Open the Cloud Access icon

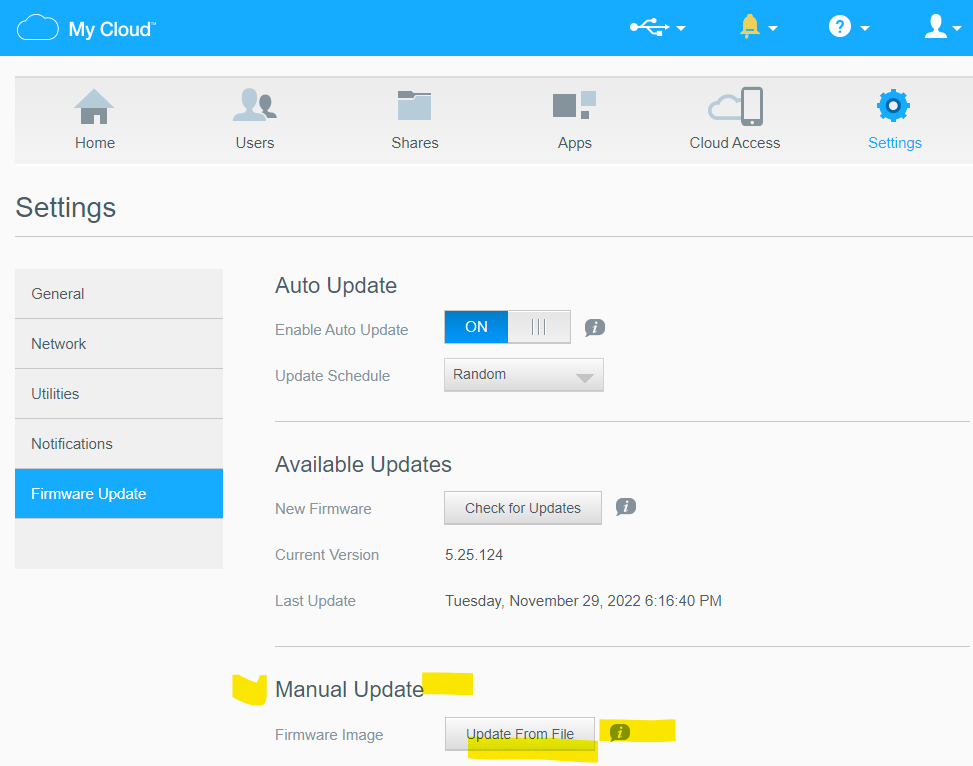735,106
